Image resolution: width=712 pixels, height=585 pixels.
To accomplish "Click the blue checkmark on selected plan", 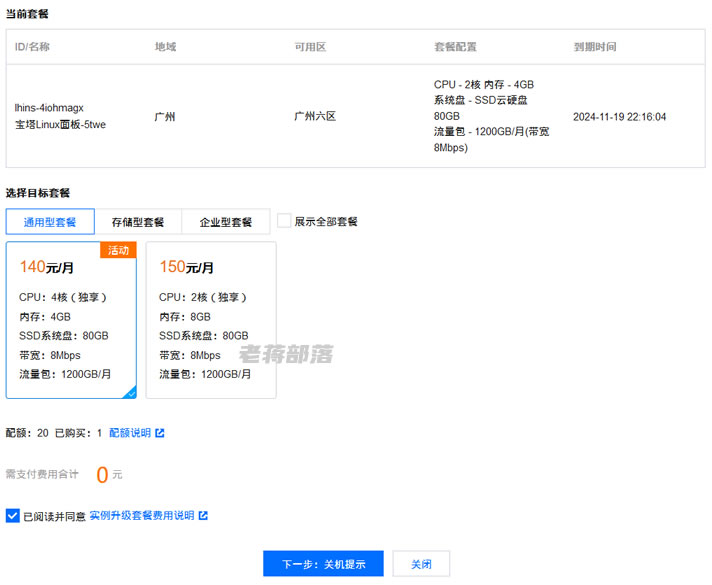I will pyautogui.click(x=130, y=392).
